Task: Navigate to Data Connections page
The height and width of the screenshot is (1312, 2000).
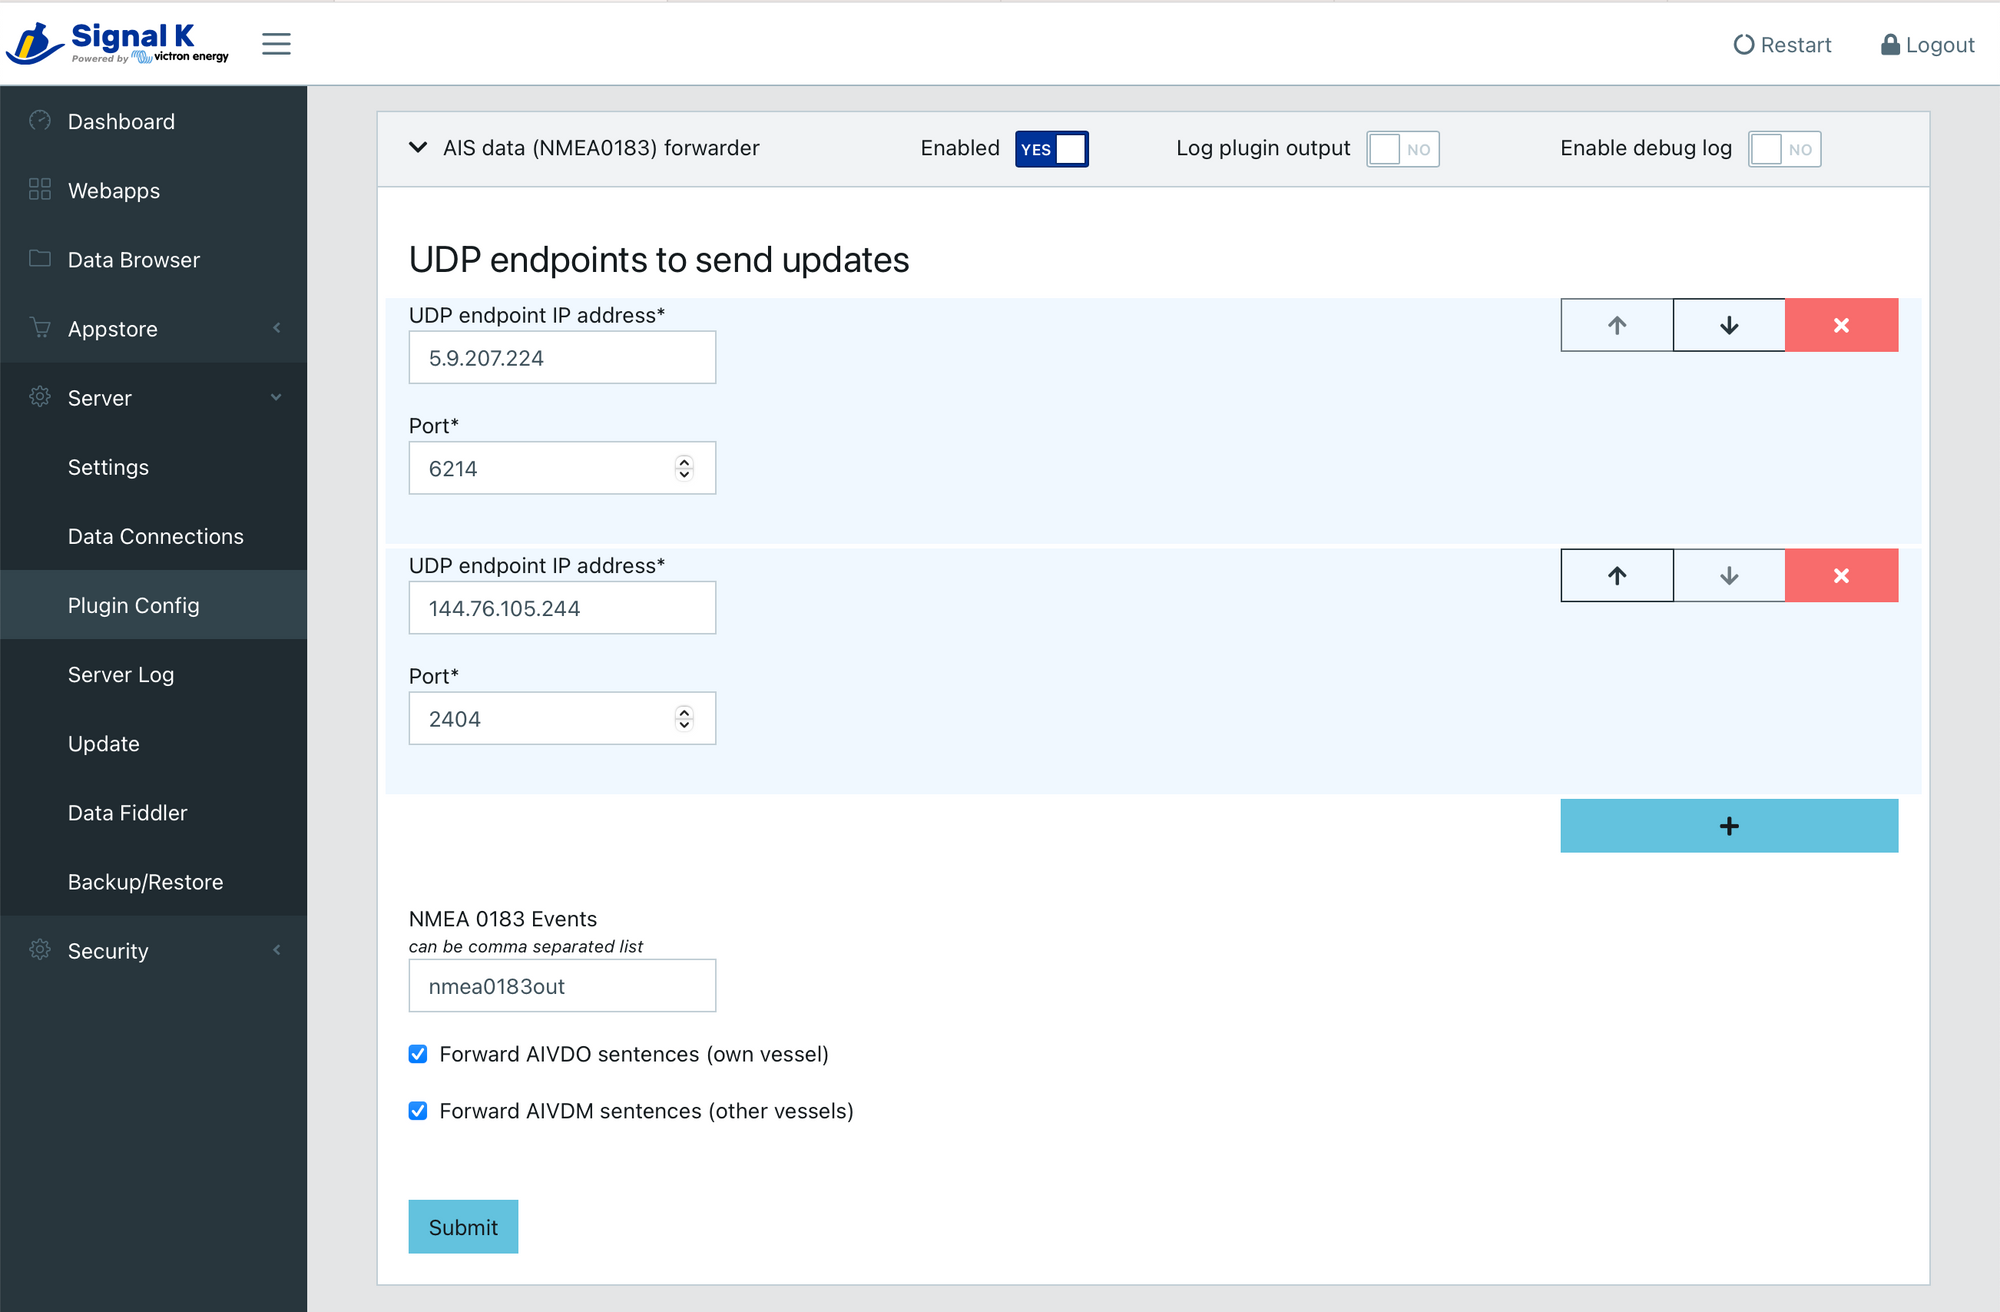Action: click(x=155, y=536)
